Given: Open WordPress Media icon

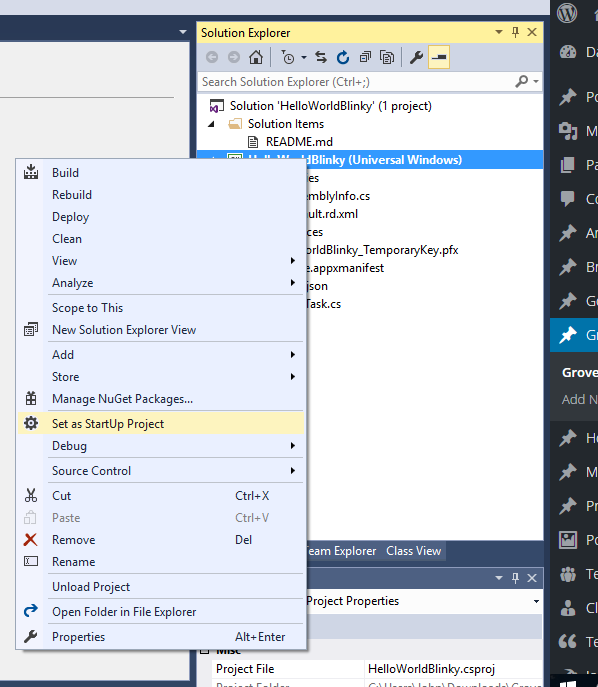Looking at the screenshot, I should click(568, 131).
